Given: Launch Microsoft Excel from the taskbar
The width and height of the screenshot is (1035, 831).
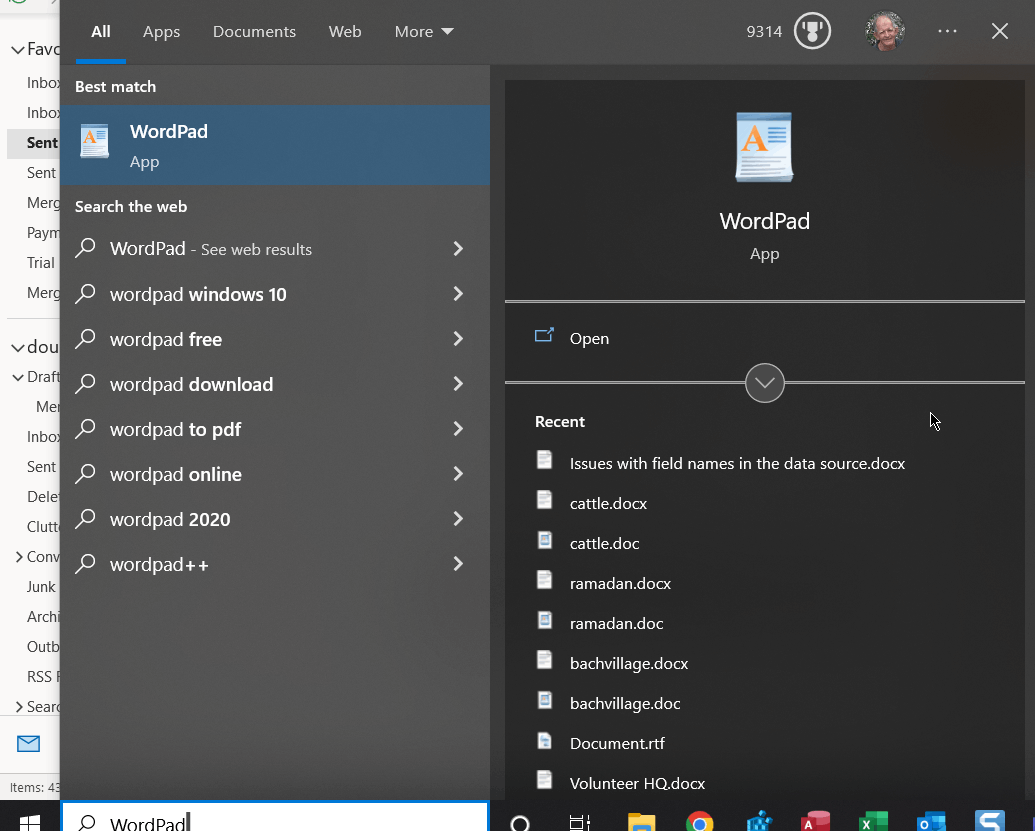Looking at the screenshot, I should (873, 822).
